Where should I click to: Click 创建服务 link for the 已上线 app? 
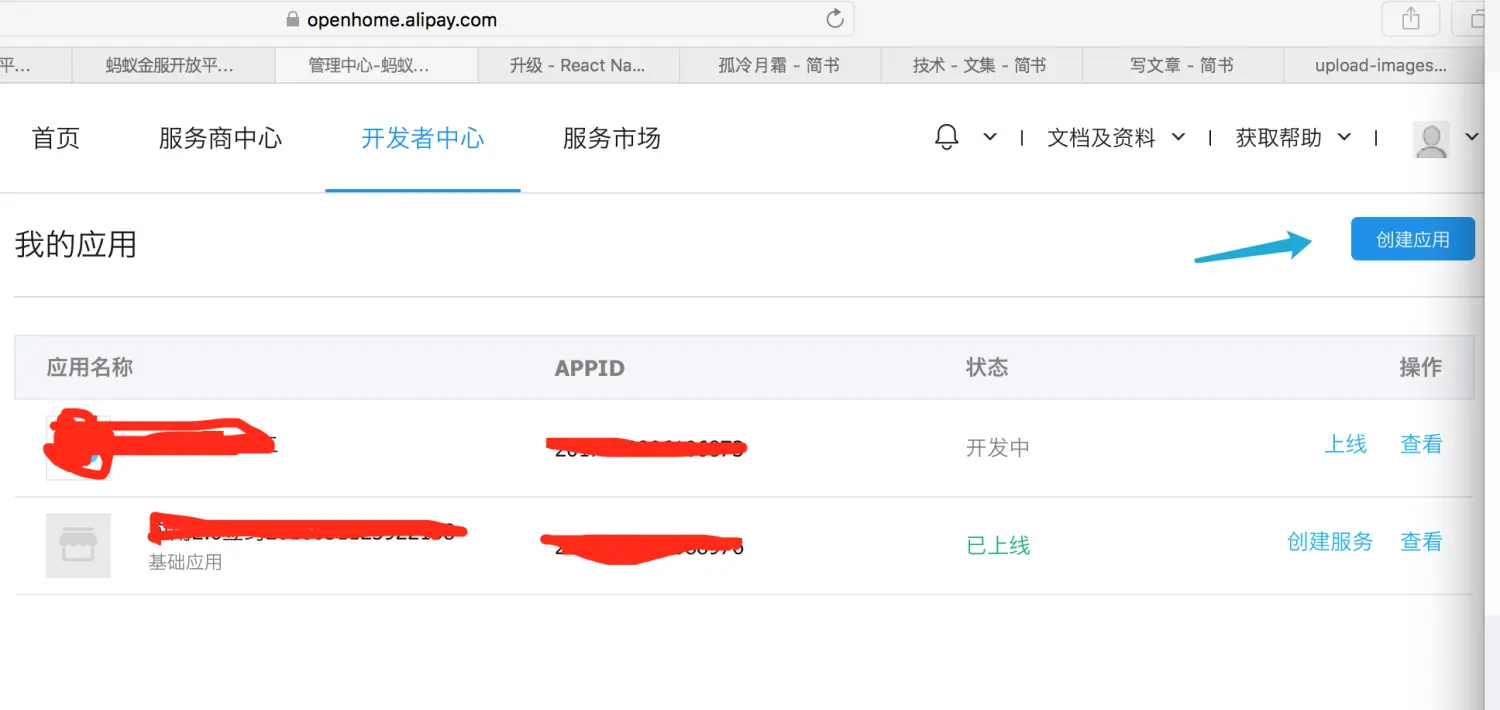(1330, 542)
